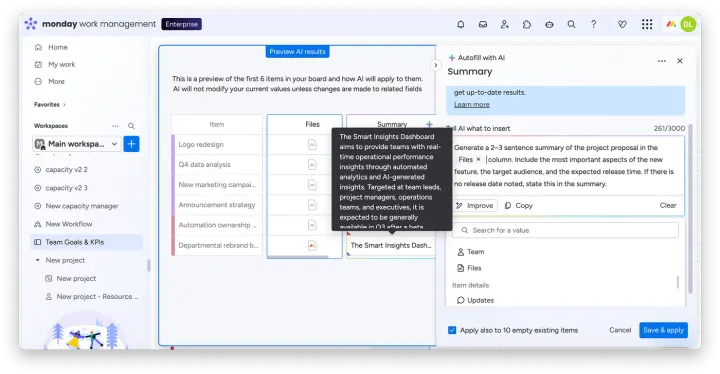Open the AI assistant robot icon
The image size is (720, 374).
[x=549, y=24]
